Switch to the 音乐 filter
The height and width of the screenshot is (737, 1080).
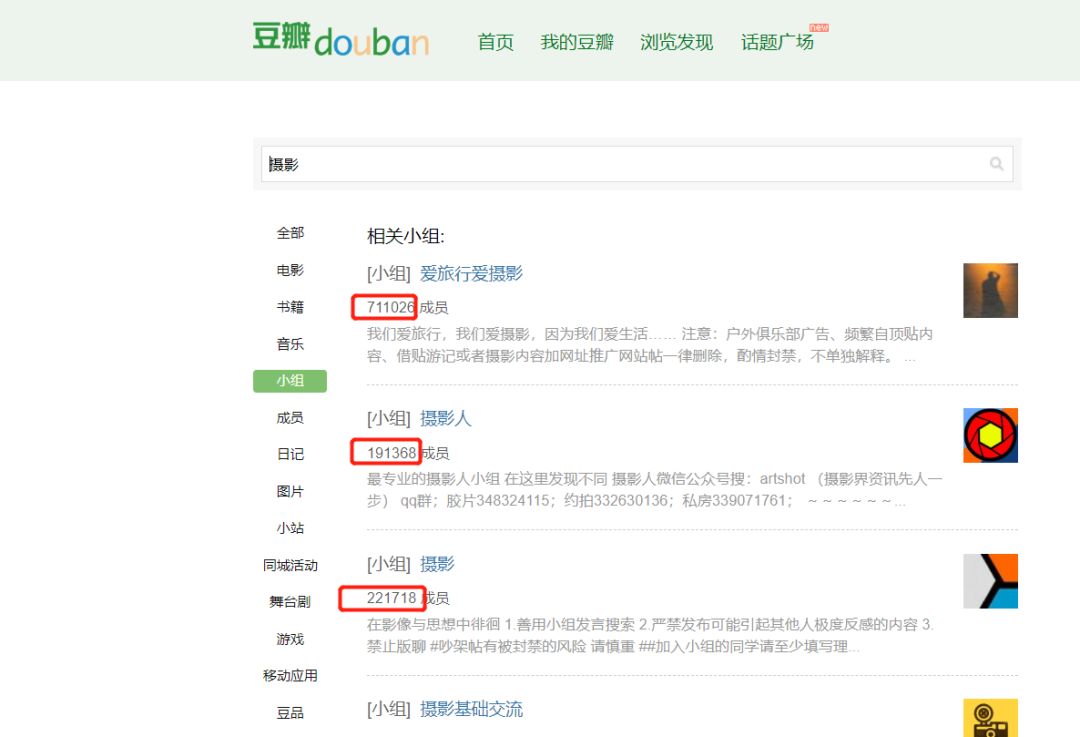click(290, 344)
